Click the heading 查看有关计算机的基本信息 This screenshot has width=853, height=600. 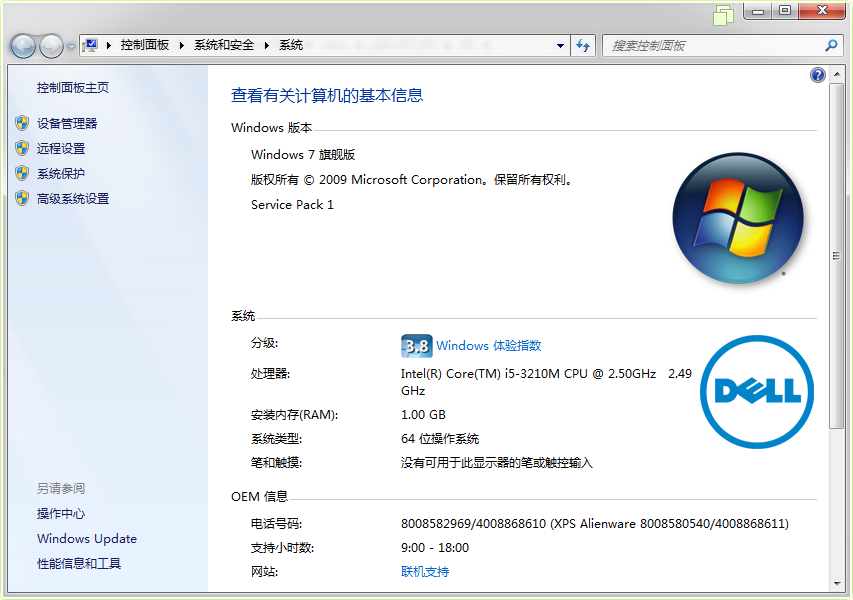pos(327,96)
